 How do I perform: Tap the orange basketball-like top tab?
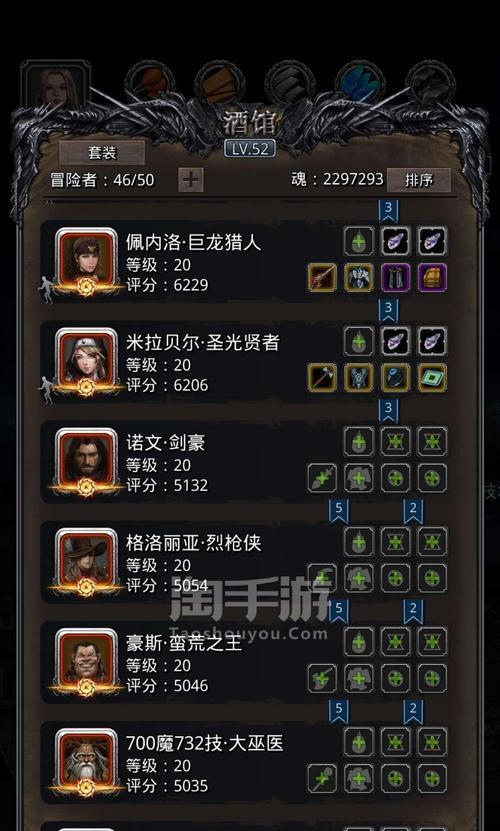[150, 84]
